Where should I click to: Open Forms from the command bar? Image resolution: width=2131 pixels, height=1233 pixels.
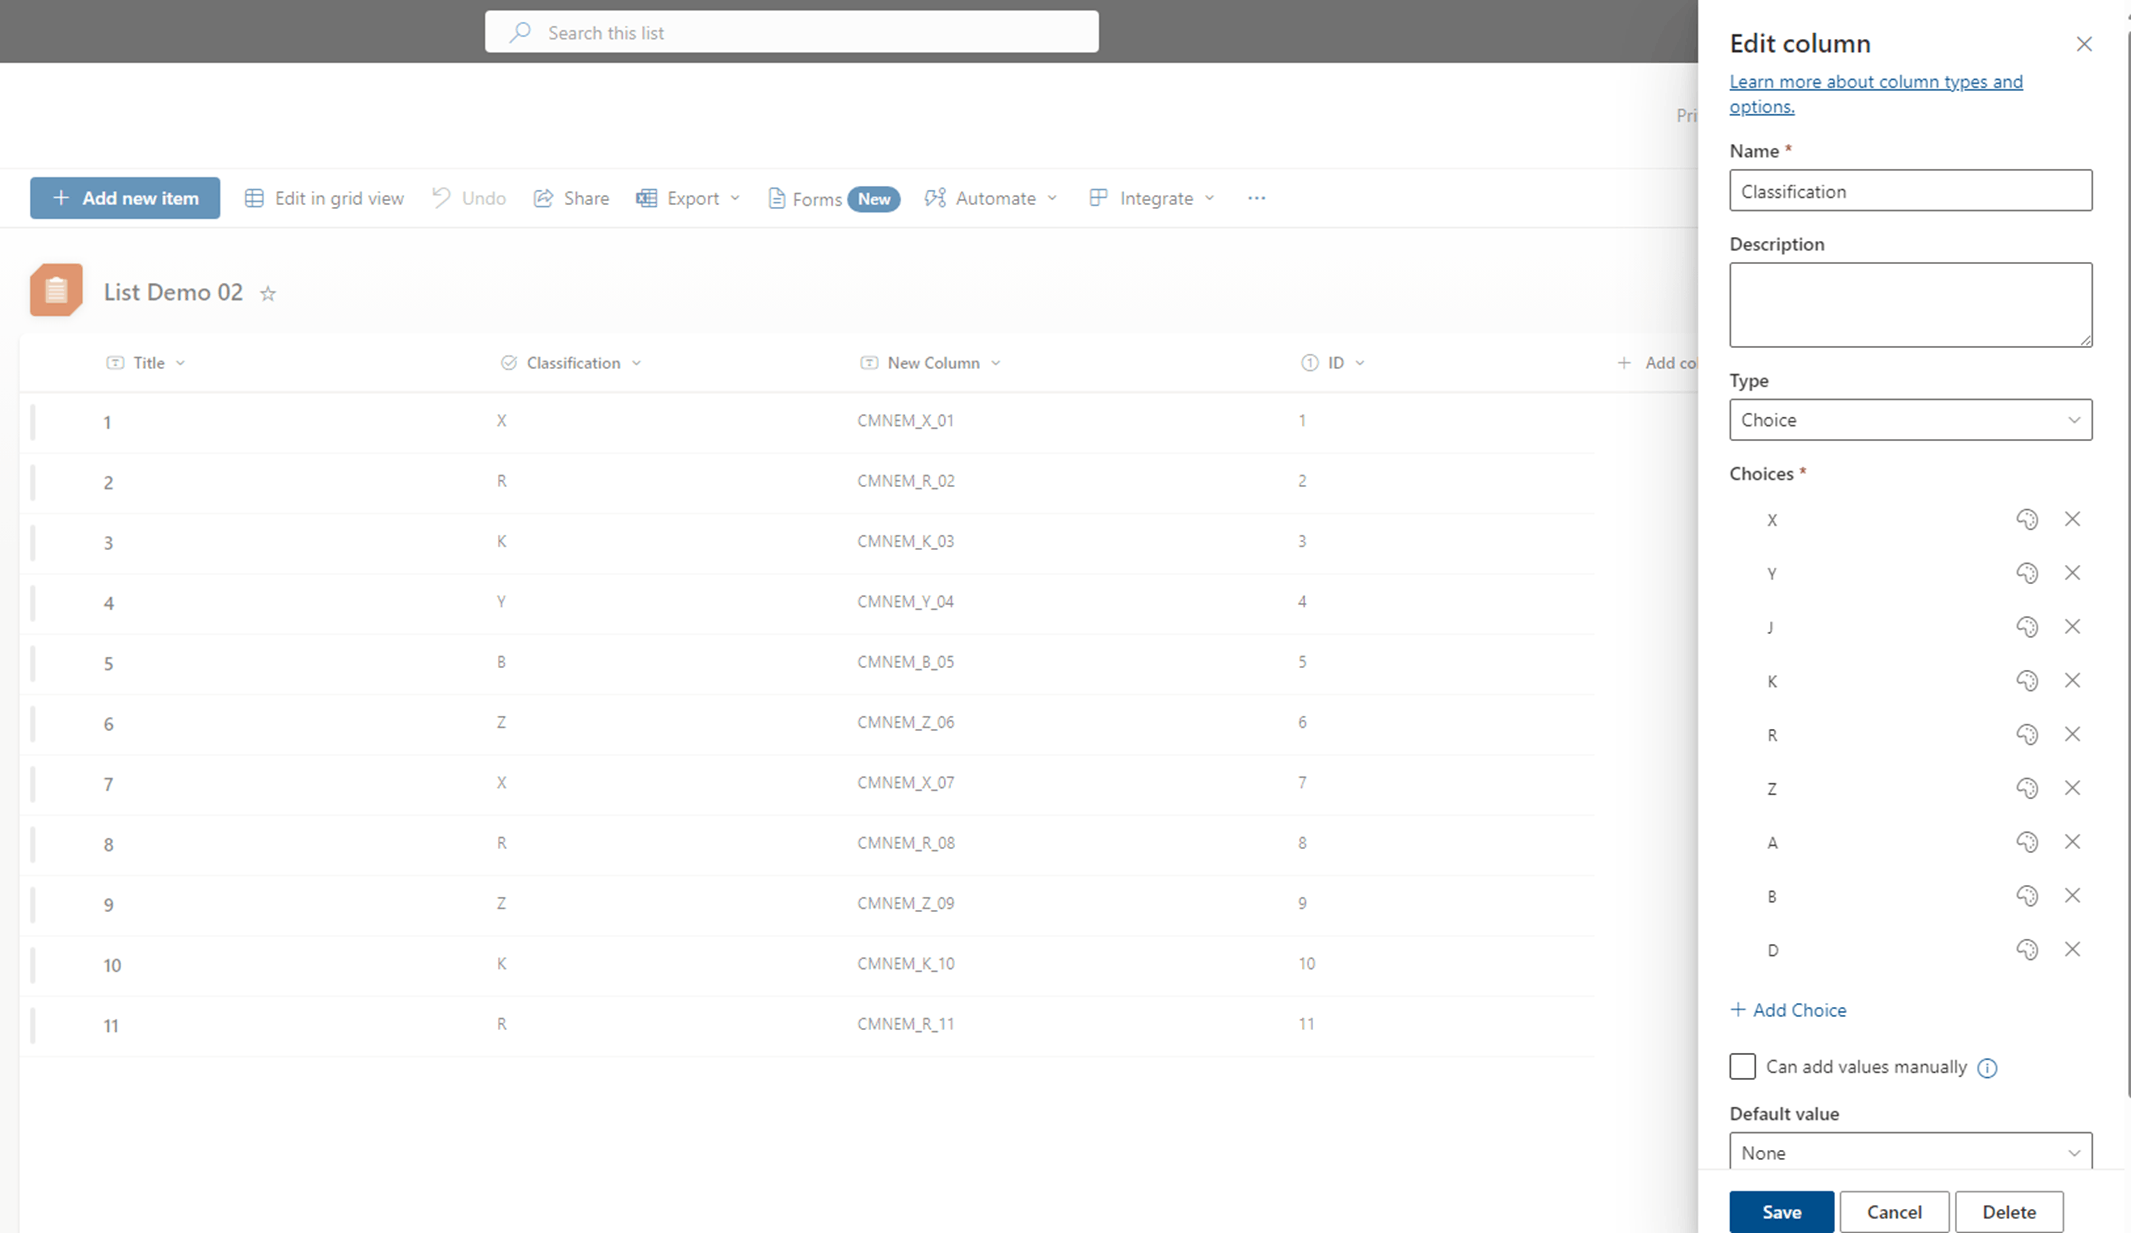(834, 199)
